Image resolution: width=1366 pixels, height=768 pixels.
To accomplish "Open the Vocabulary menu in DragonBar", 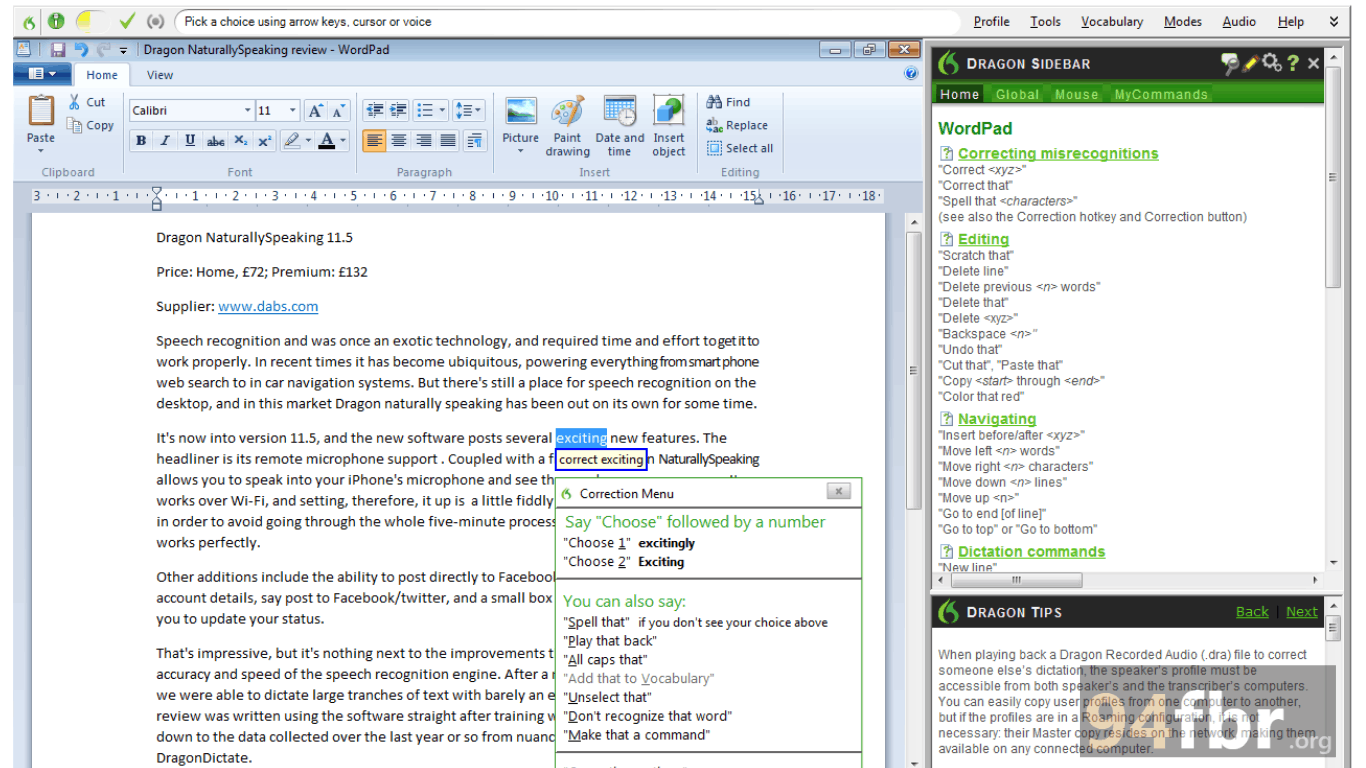I will tap(1111, 21).
